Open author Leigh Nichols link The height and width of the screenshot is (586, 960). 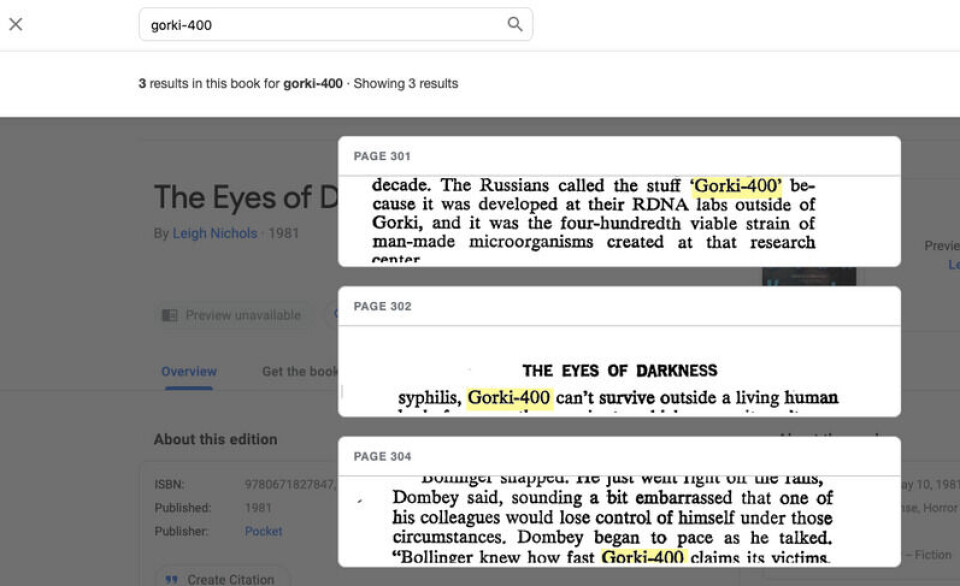pos(215,234)
